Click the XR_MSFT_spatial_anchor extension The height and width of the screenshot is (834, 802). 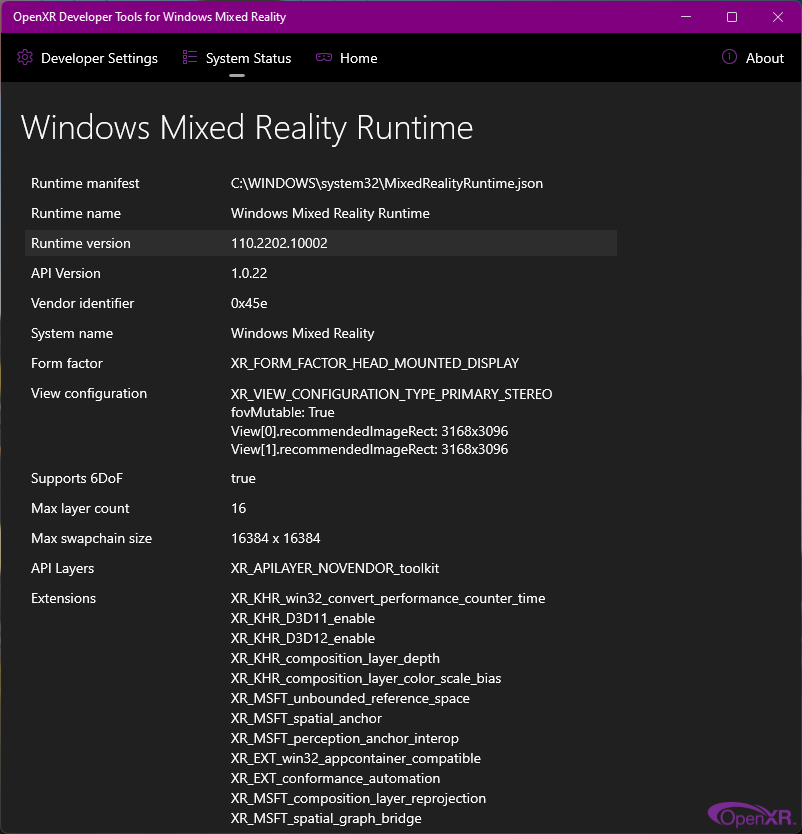pyautogui.click(x=306, y=719)
